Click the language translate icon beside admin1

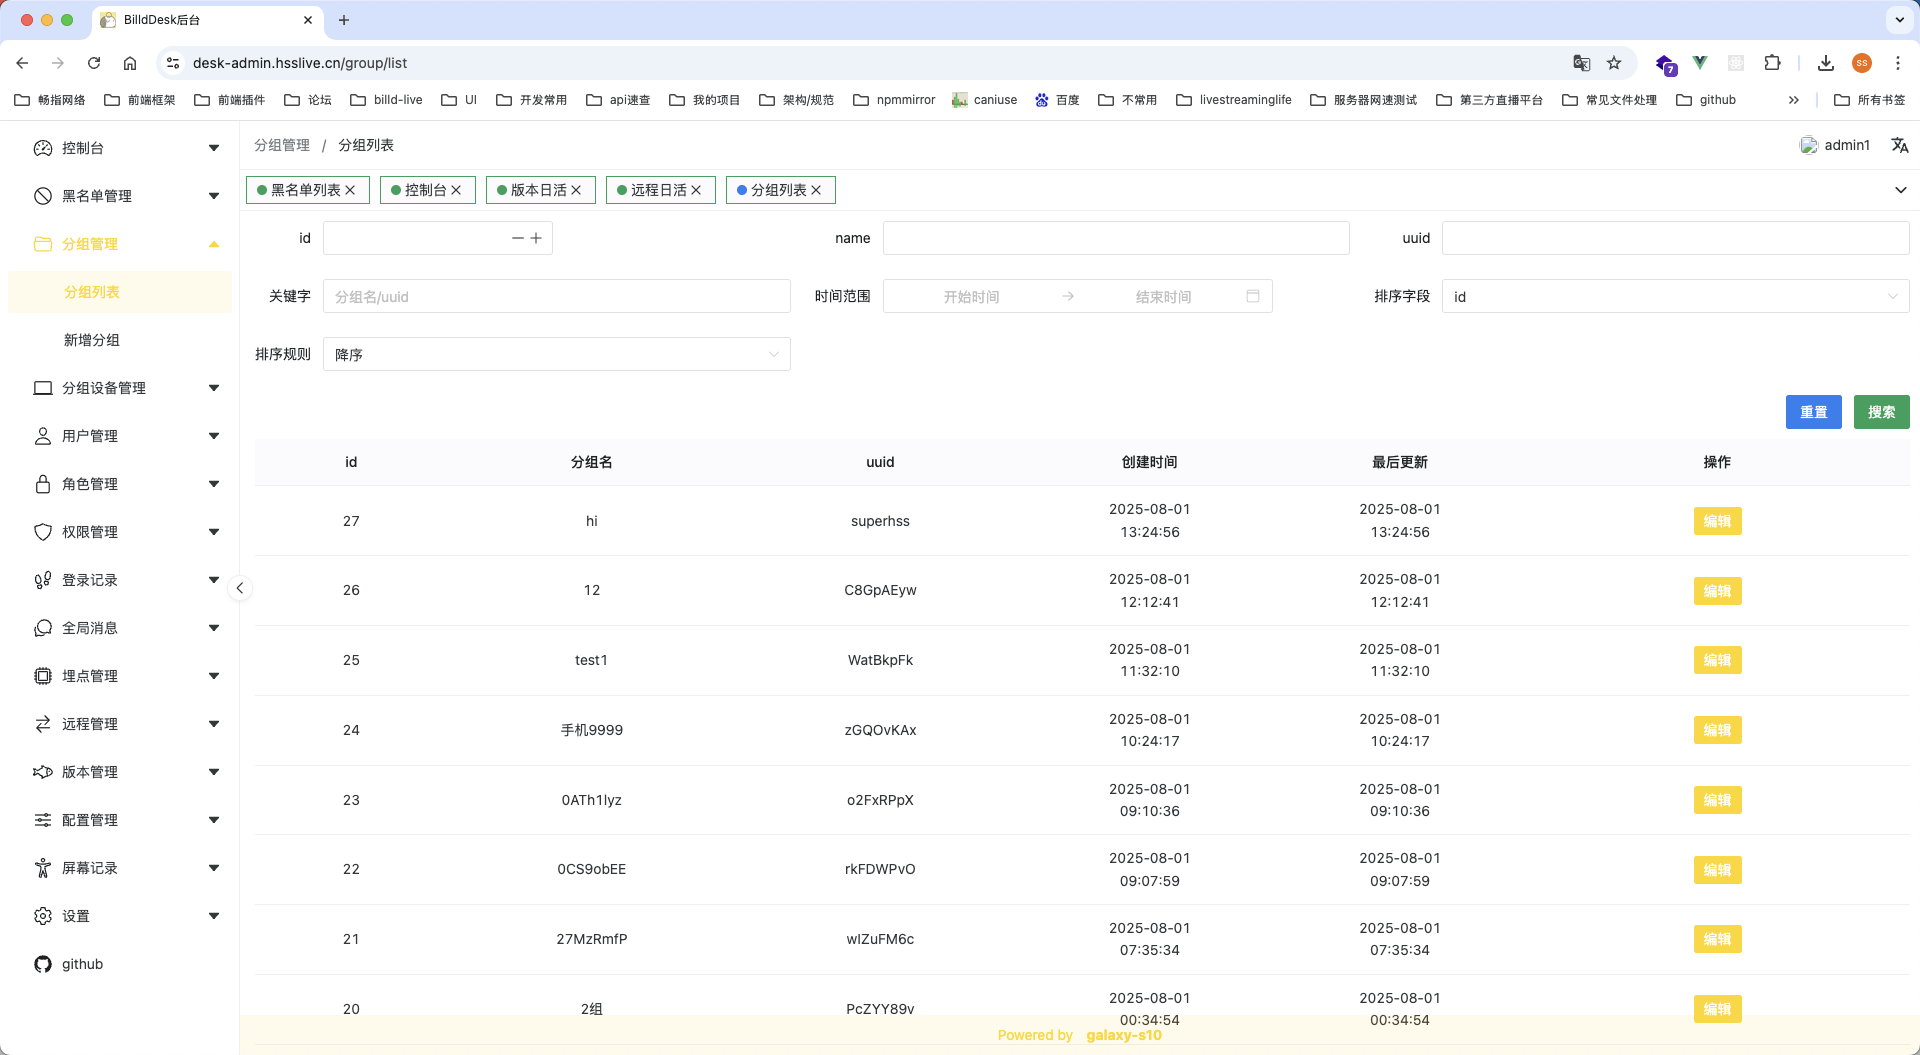(x=1900, y=146)
